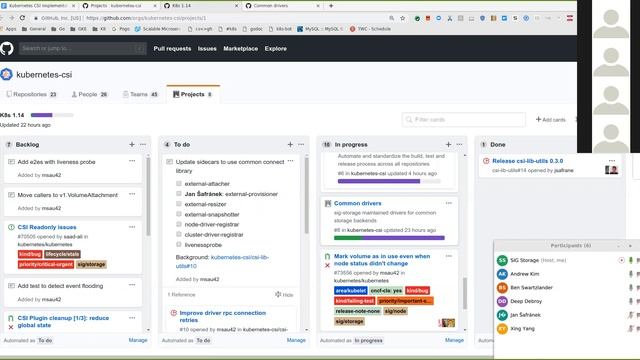Image resolution: width=640 pixels, height=360 pixels.
Task: Open Backlog column options menu
Action: click(142, 144)
